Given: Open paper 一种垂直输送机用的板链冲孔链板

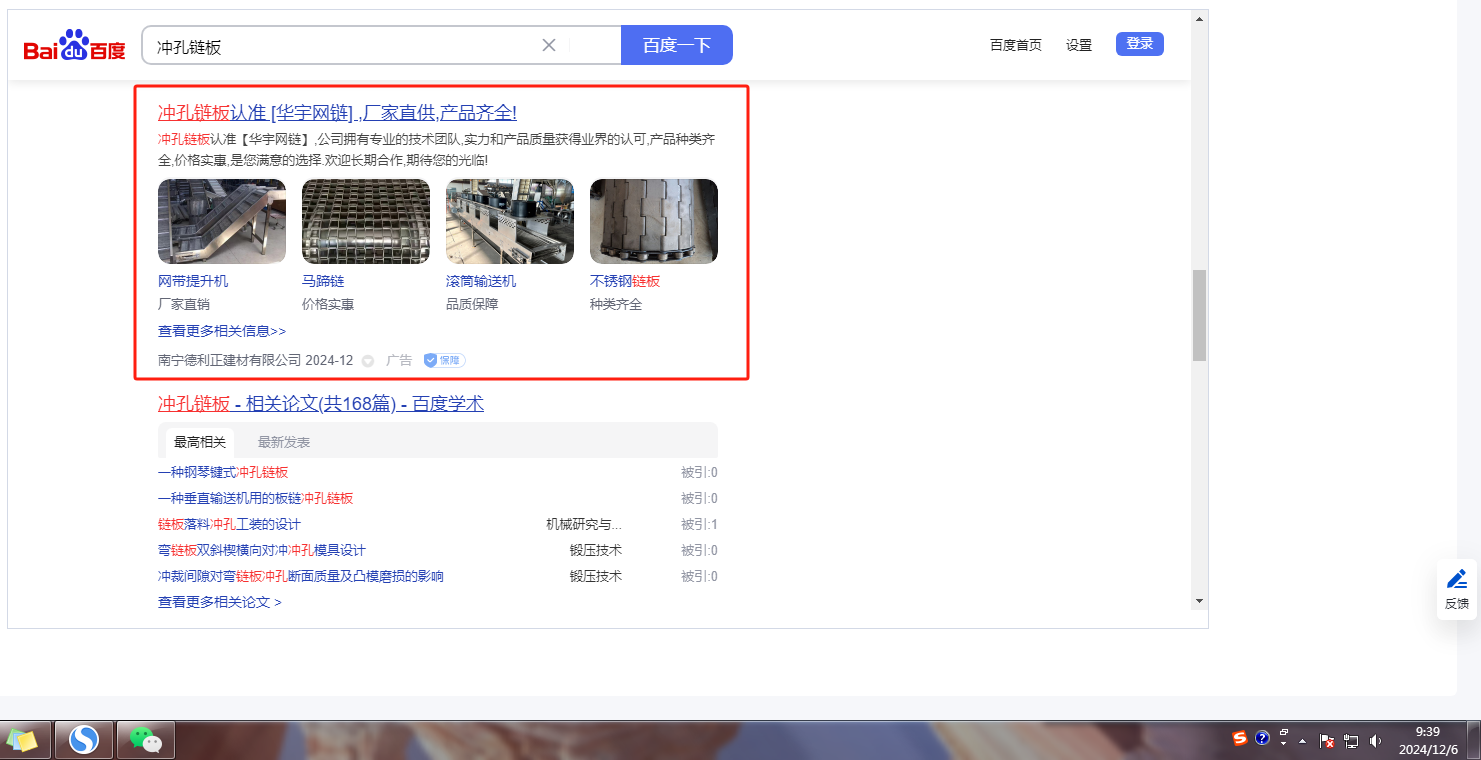Looking at the screenshot, I should click(256, 498).
